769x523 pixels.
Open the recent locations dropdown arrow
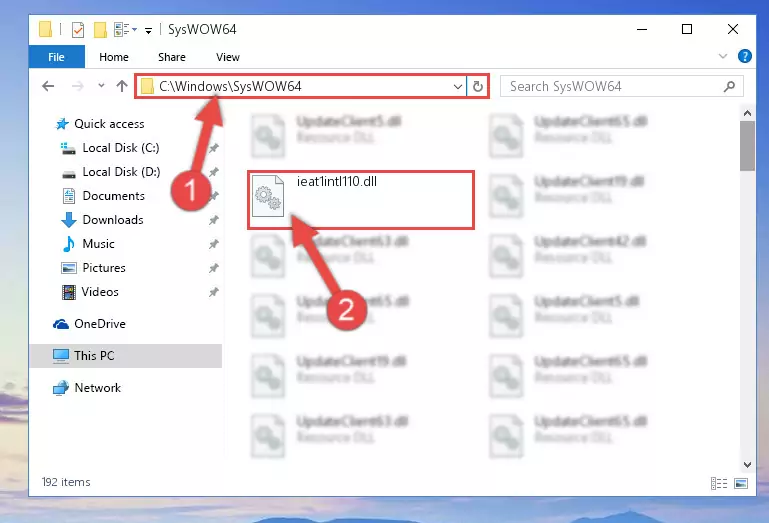click(x=101, y=86)
